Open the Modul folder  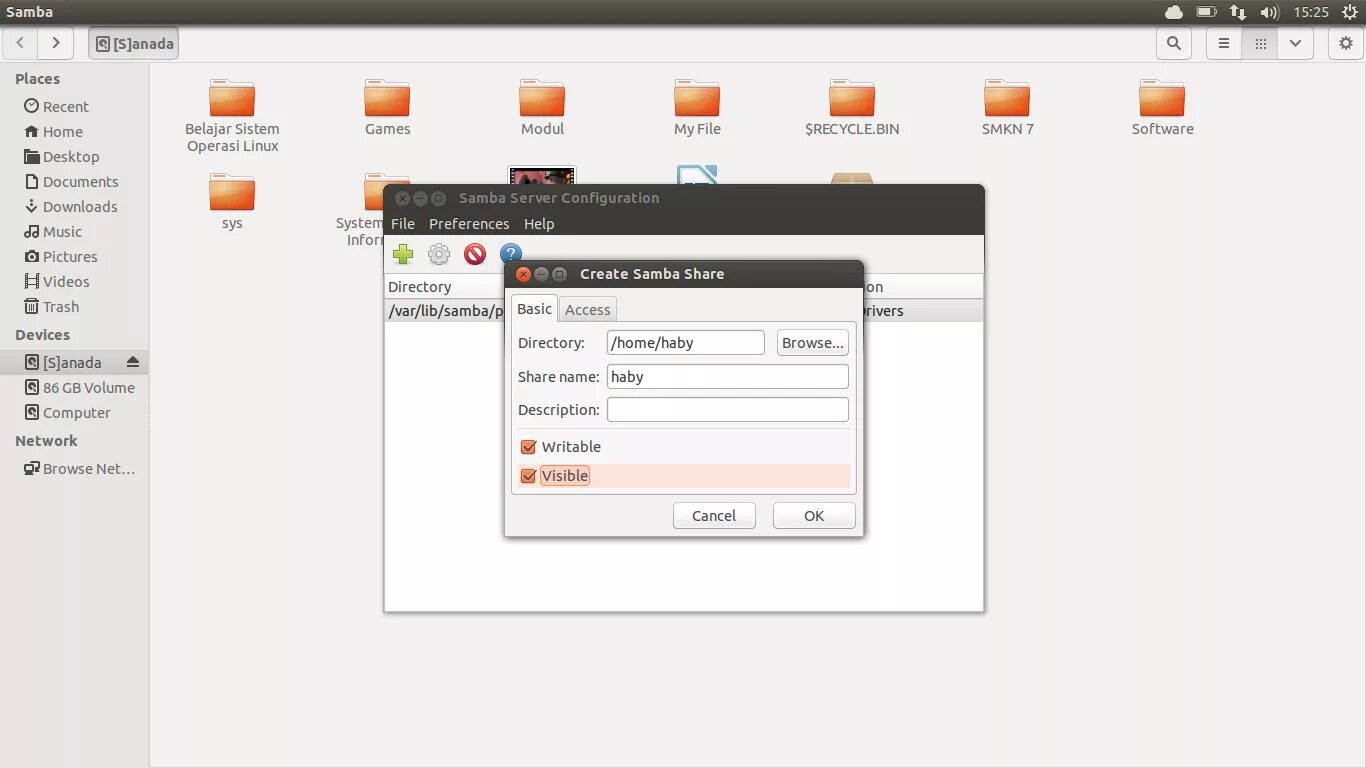click(x=542, y=108)
